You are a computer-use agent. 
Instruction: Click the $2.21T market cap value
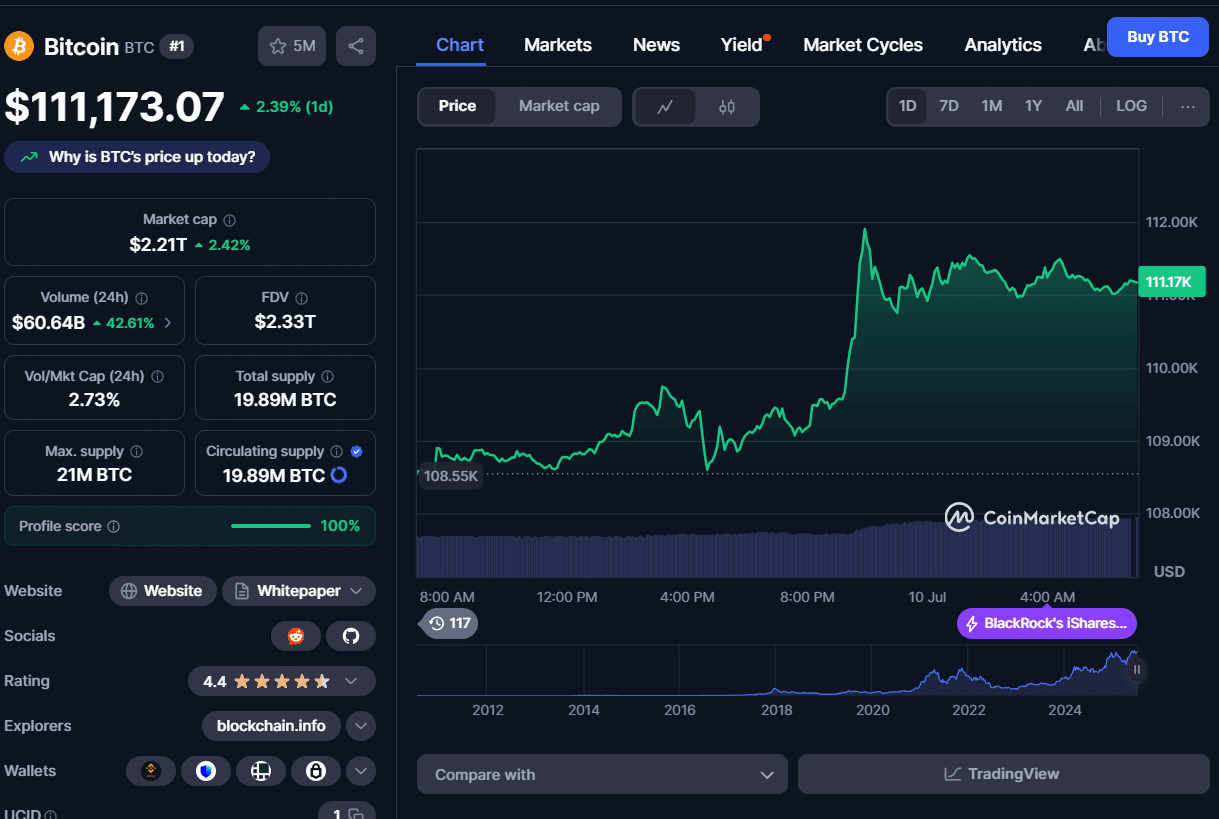158,244
